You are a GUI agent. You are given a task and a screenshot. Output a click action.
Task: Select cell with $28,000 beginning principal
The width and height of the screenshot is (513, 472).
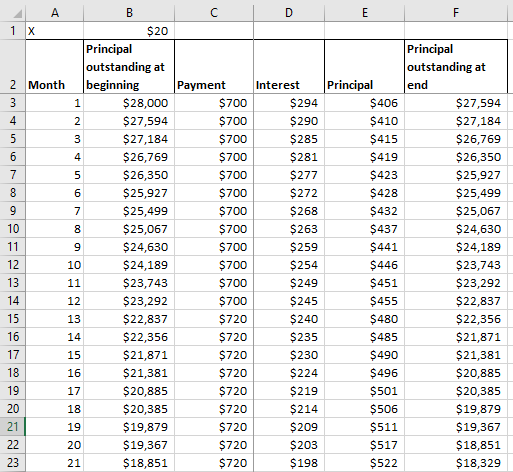(129, 103)
